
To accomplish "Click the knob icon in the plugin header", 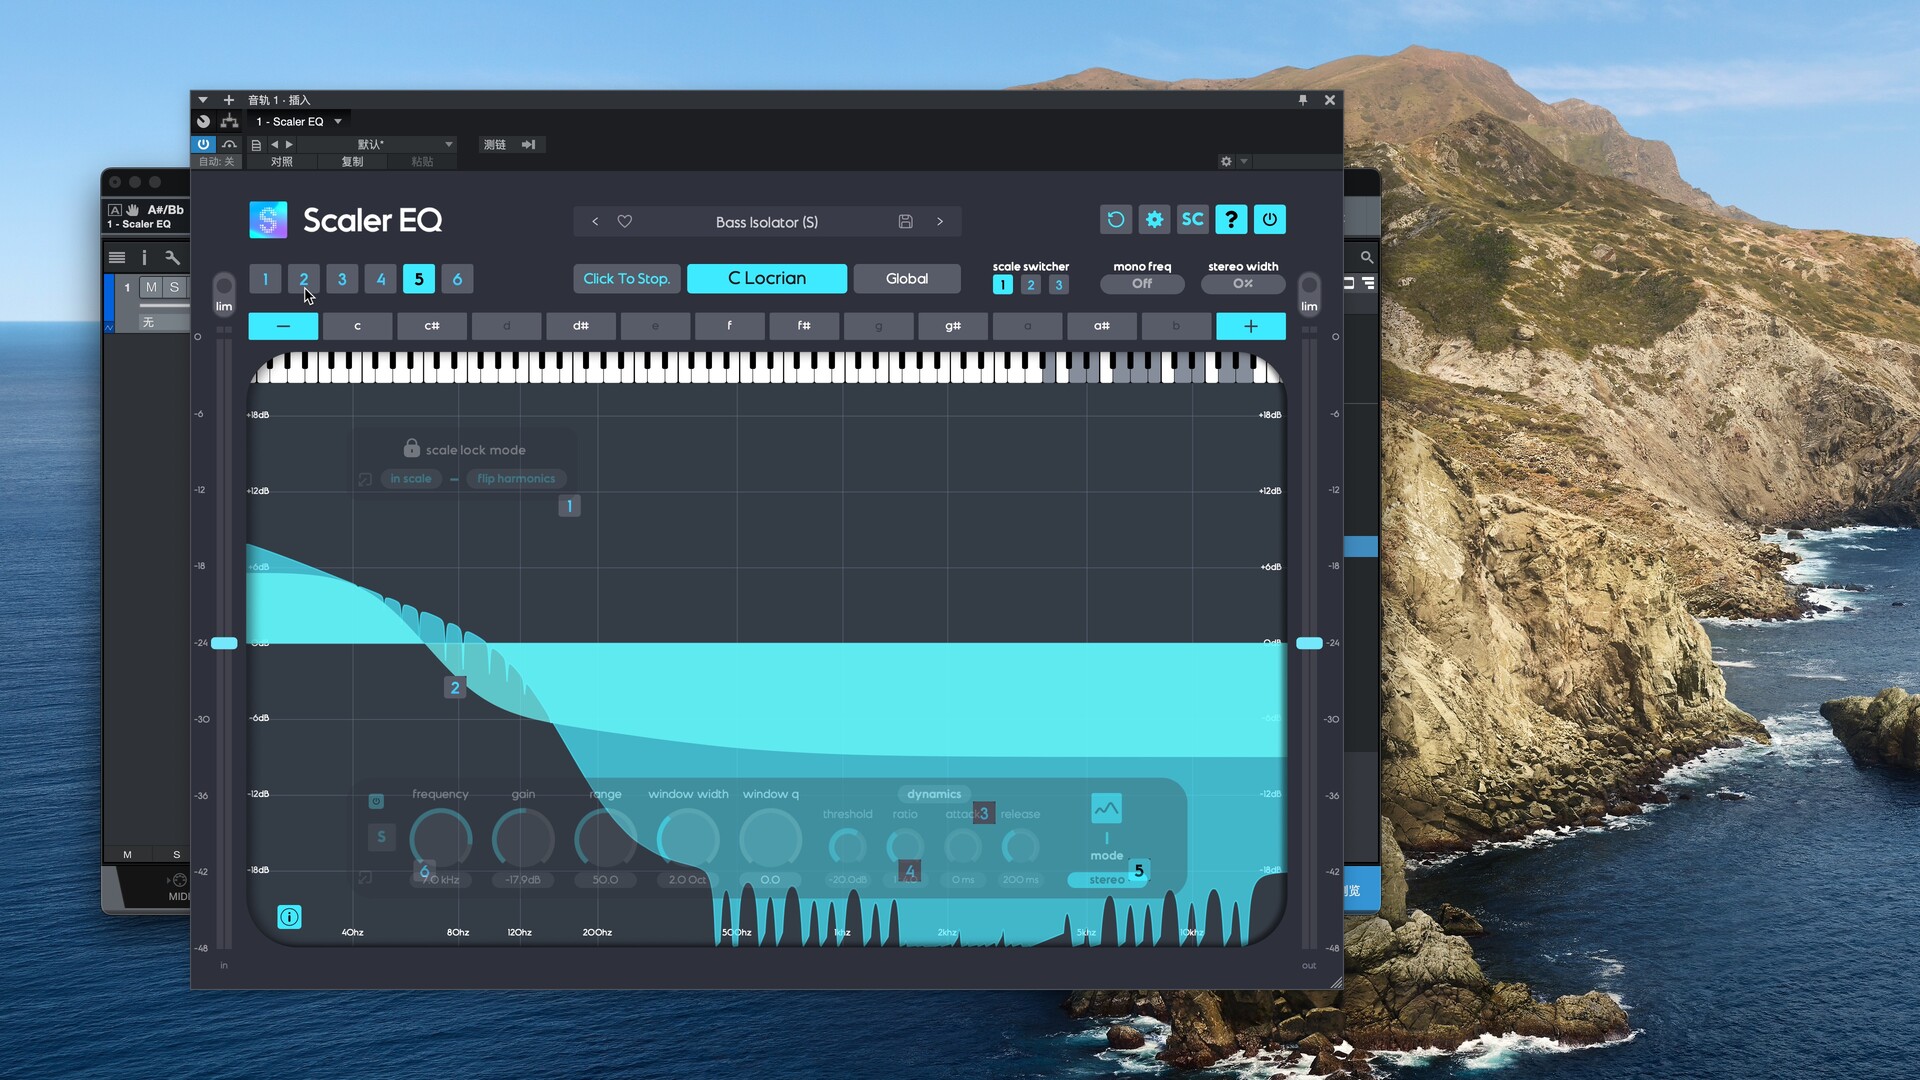I will (203, 121).
